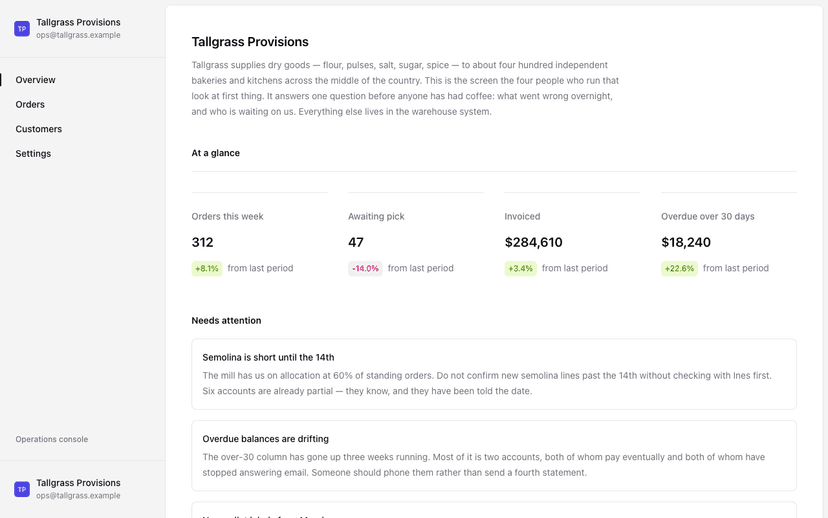This screenshot has width=828, height=518.
Task: Click the Tallgrass Provisions name in the sidebar footer
Action: tap(78, 483)
